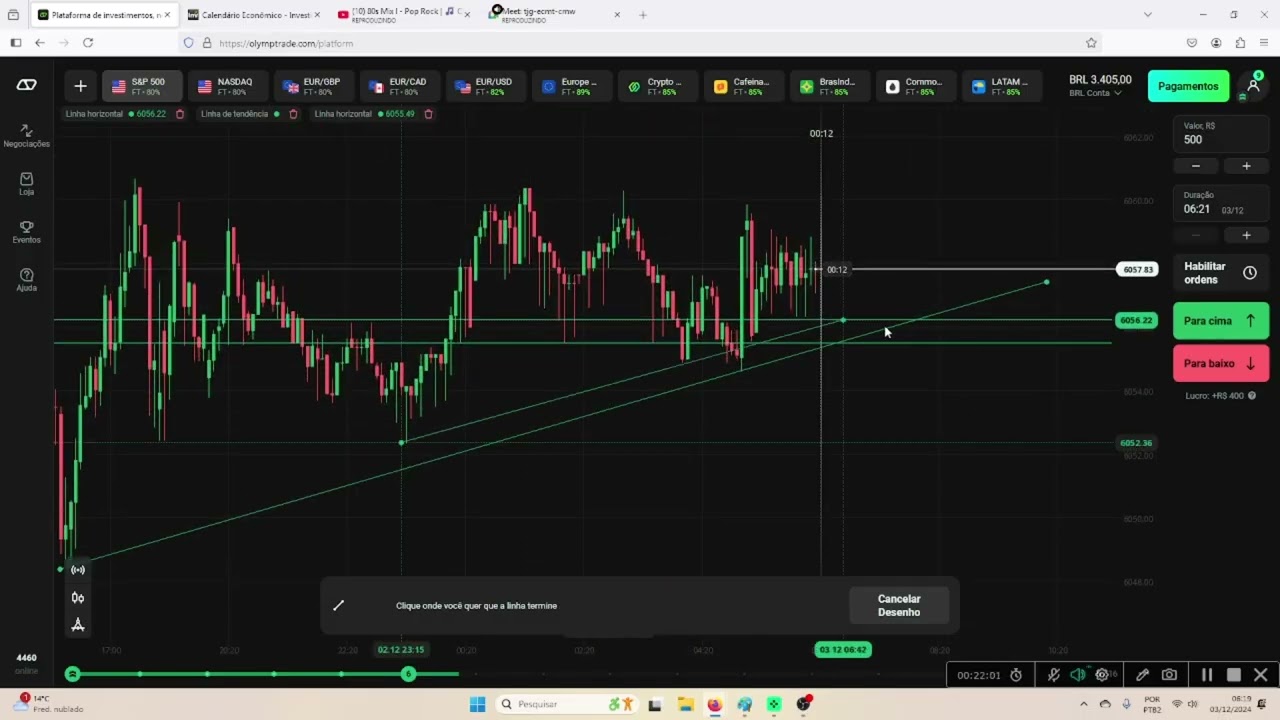Image resolution: width=1280 pixels, height=720 pixels.
Task: Open the recorder pen annotation tool
Action: coord(1142,675)
